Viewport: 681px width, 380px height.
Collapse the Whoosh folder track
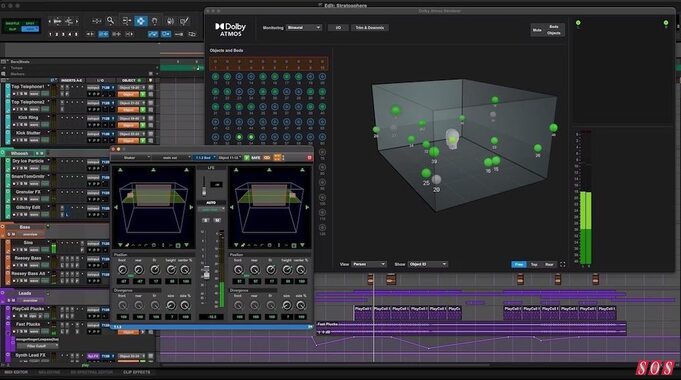[x=3, y=153]
